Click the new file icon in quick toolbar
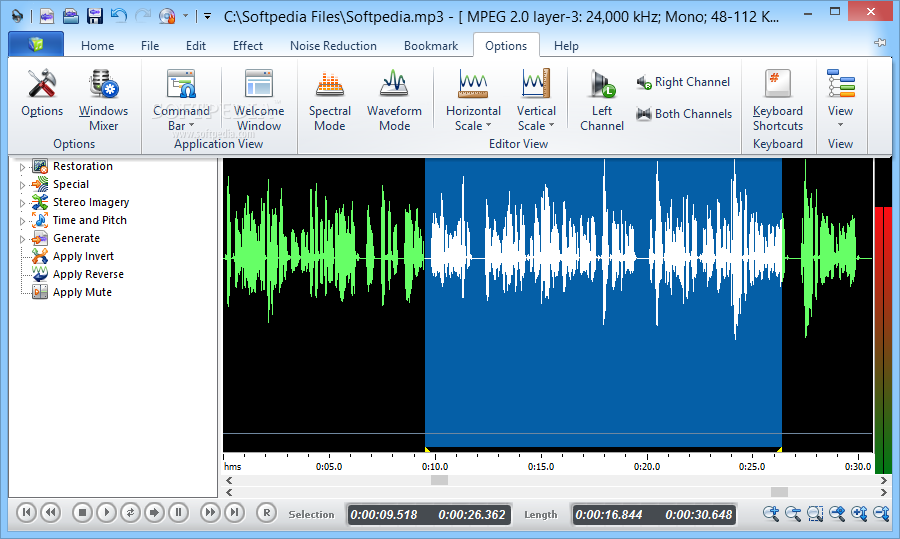 (46, 15)
